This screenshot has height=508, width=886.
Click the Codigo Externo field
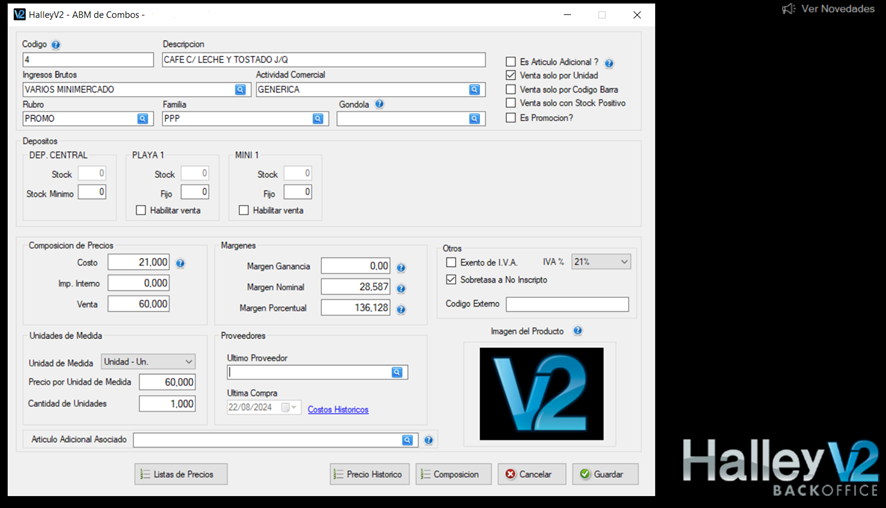[x=567, y=305]
